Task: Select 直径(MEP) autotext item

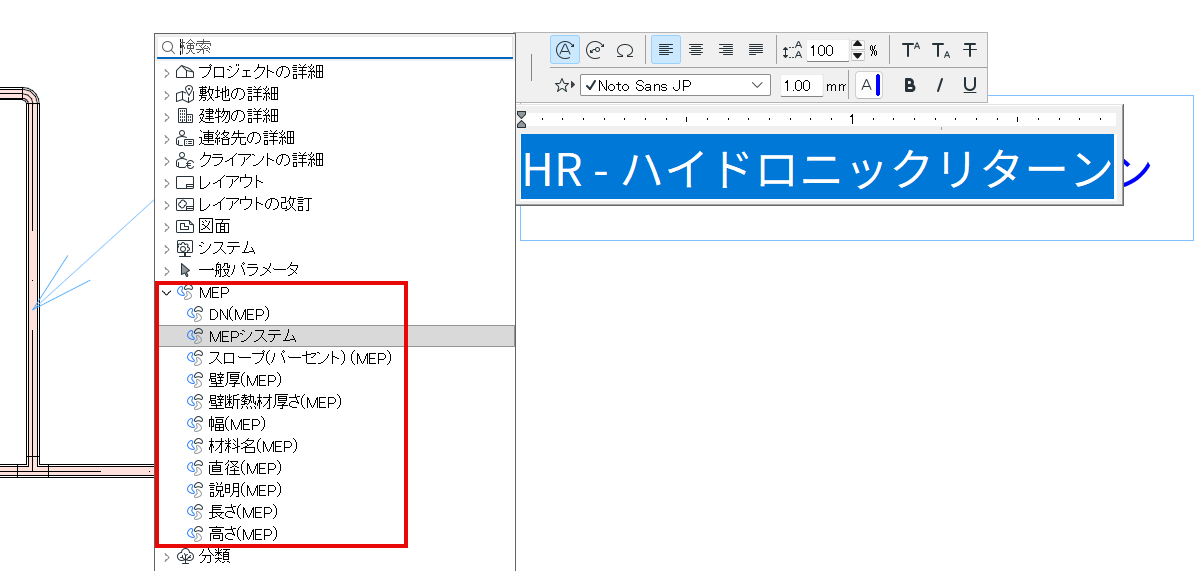Action: point(245,468)
